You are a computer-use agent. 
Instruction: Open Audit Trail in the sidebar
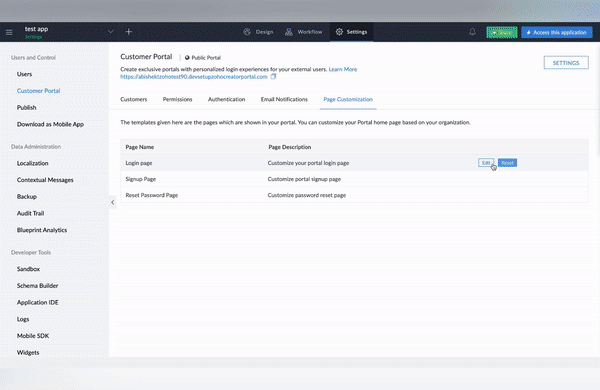click(30, 214)
